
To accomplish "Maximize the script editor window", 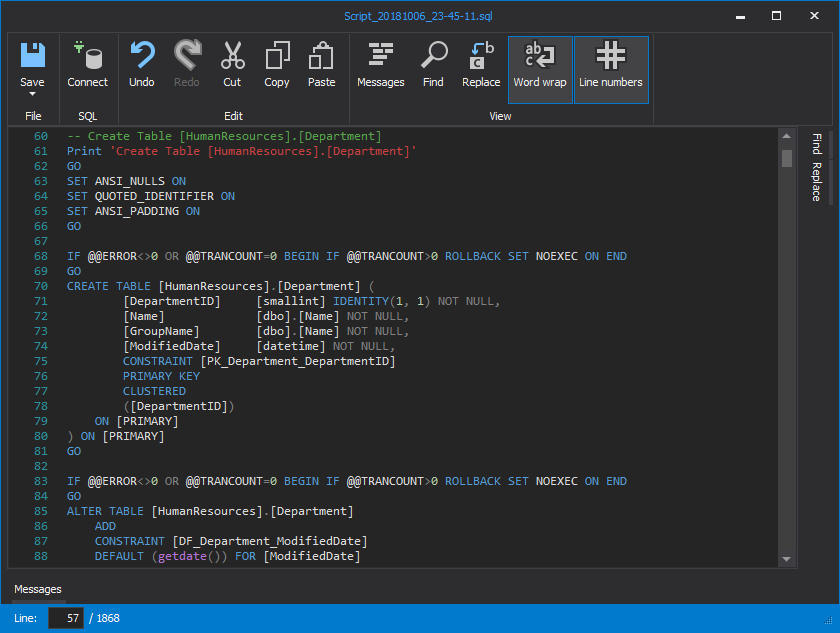I will [x=776, y=15].
